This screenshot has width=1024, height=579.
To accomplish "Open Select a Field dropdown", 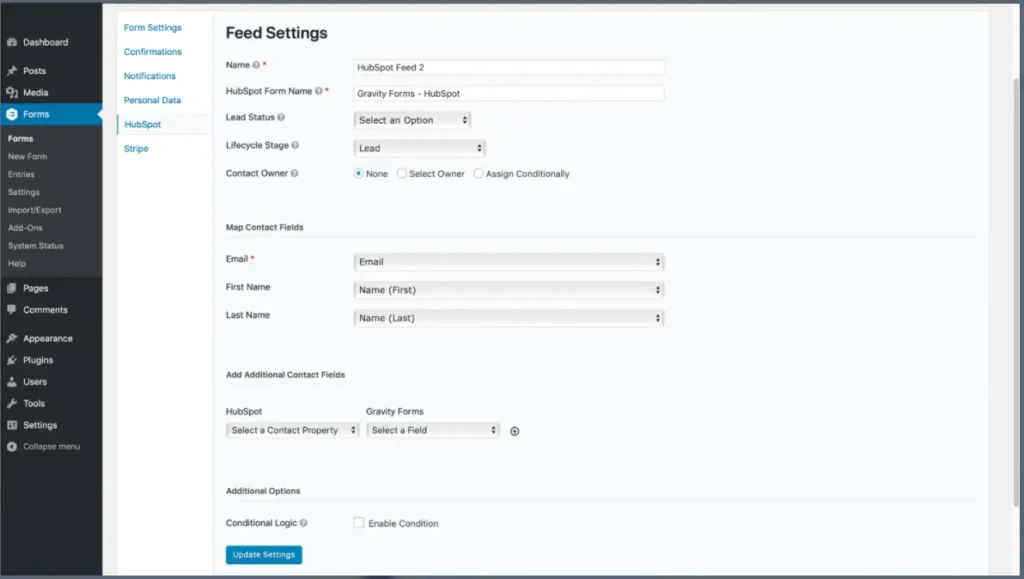I will [432, 430].
